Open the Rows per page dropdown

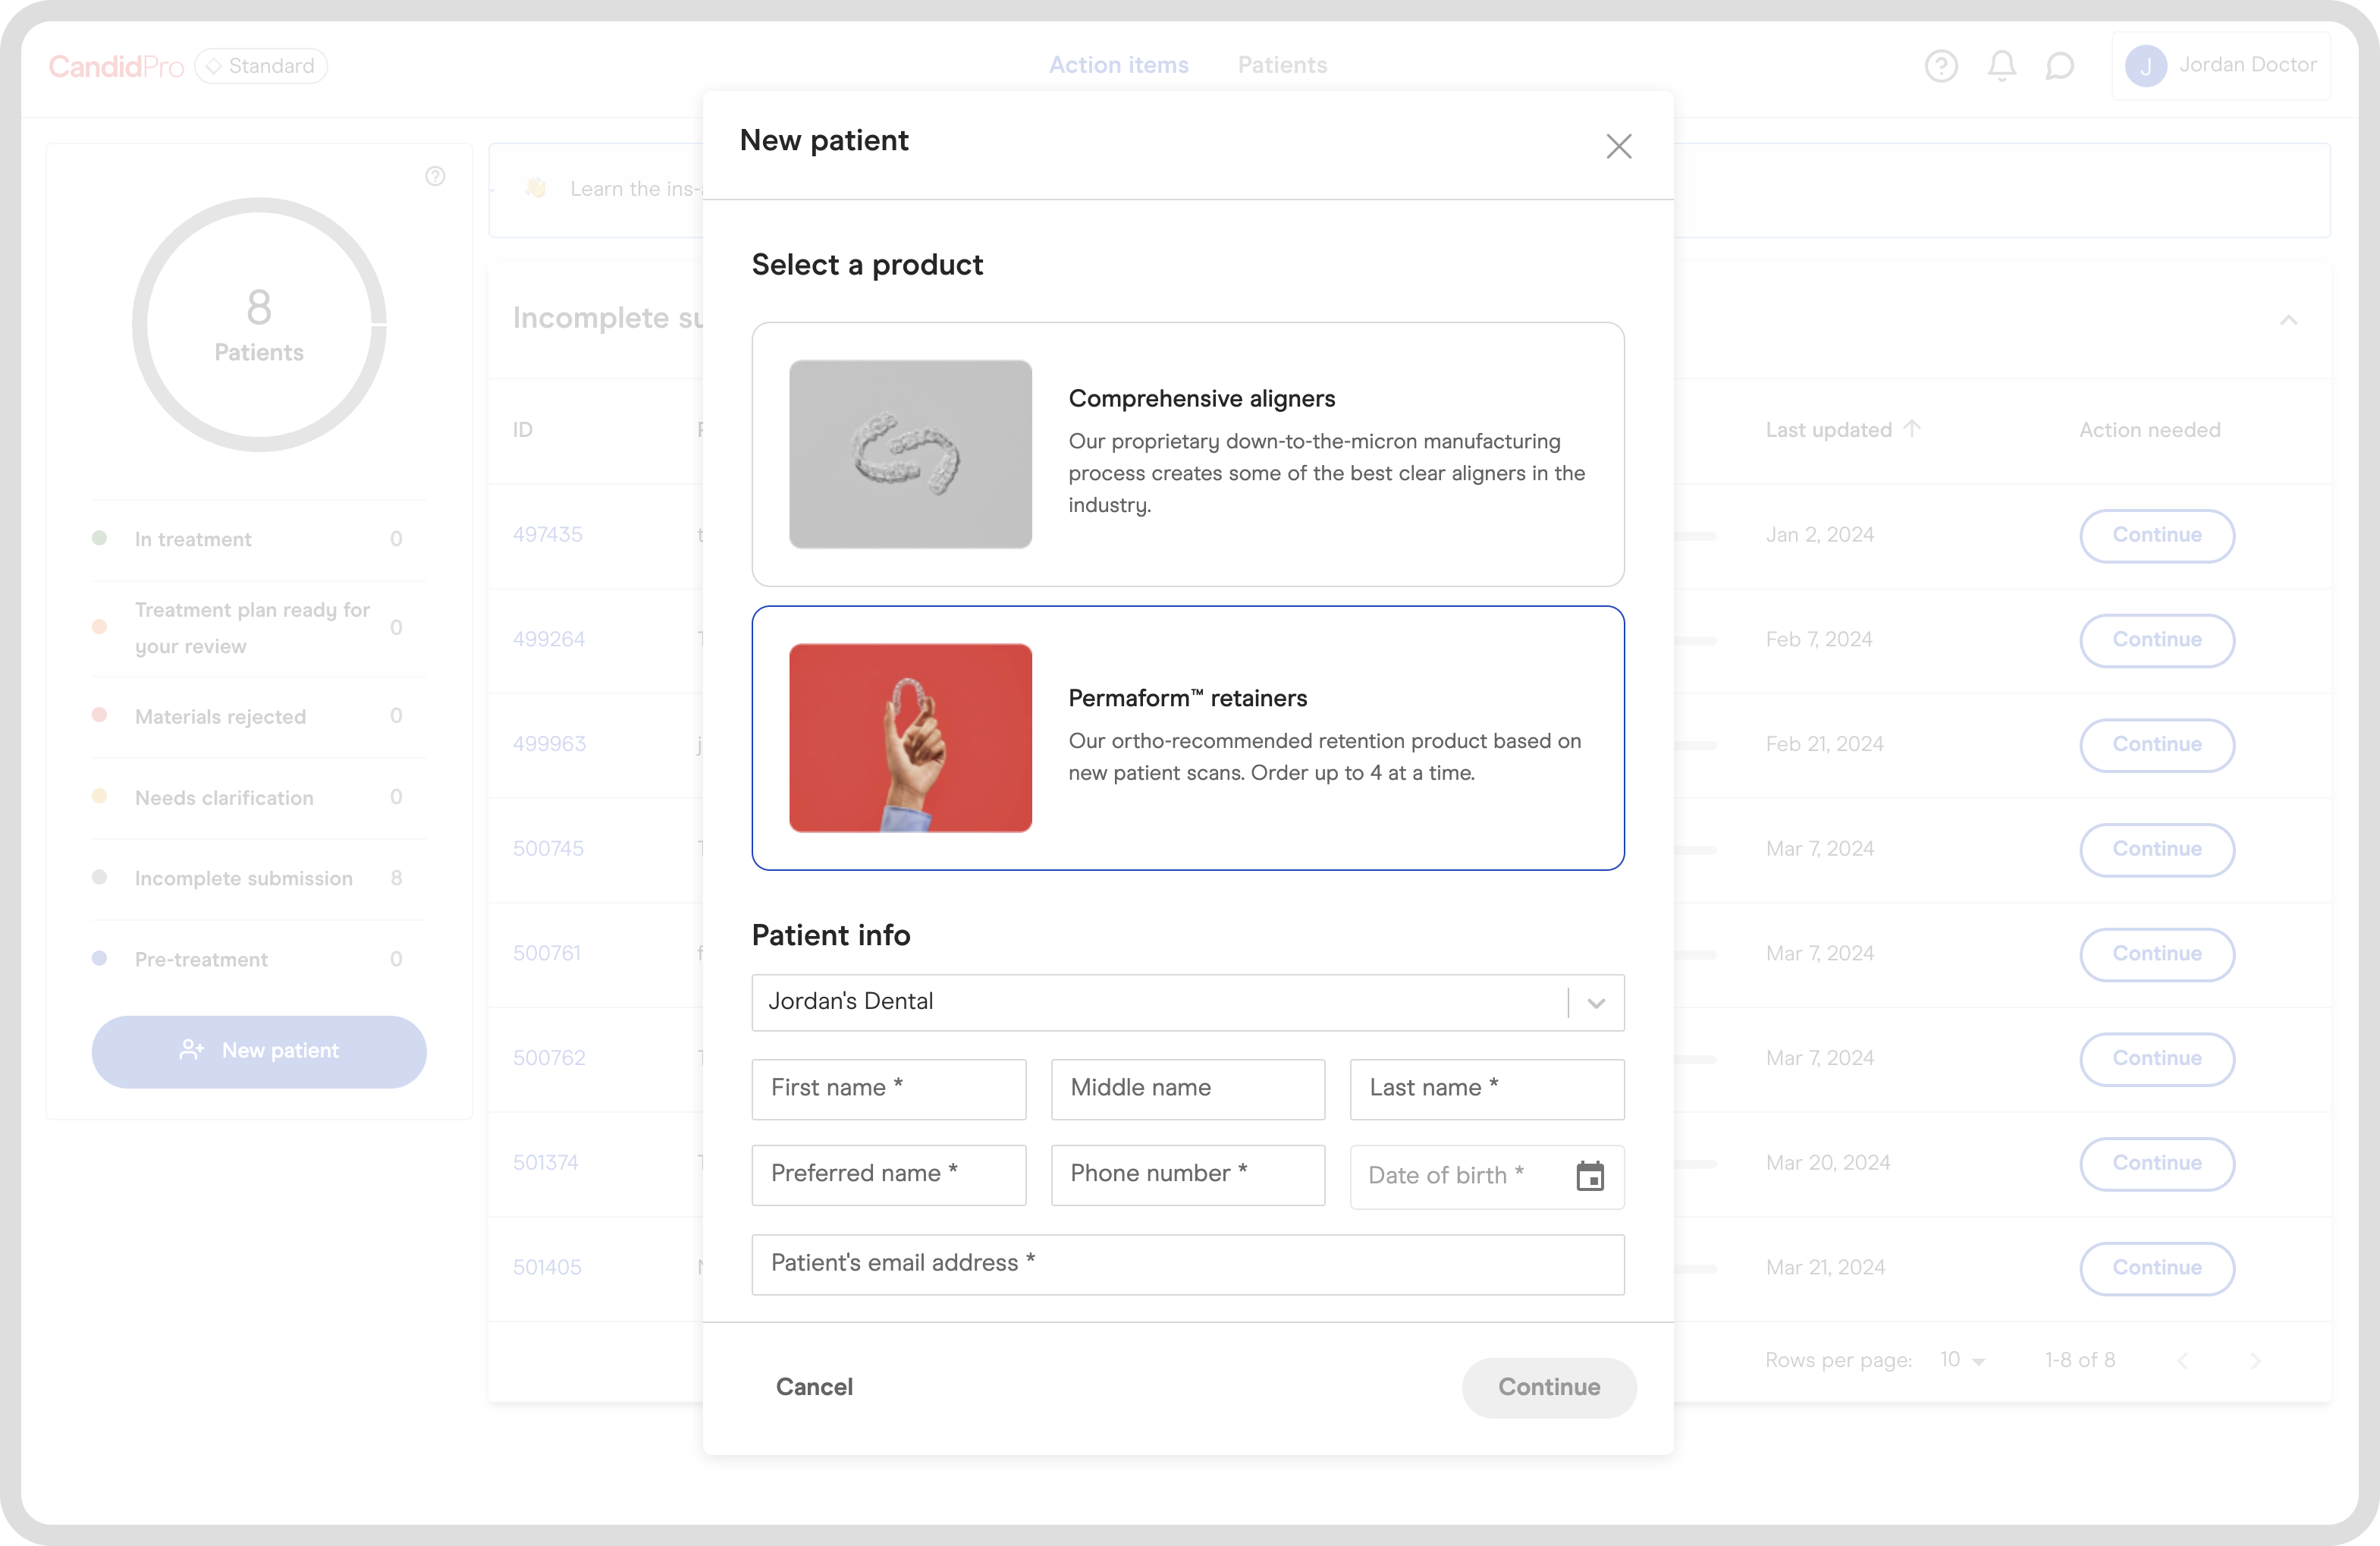[x=1958, y=1360]
